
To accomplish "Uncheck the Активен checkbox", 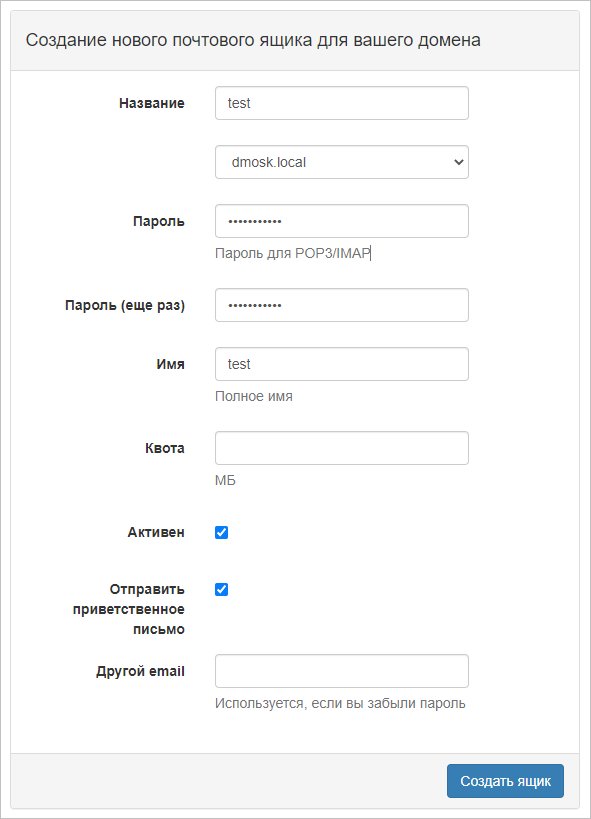I will pyautogui.click(x=222, y=532).
